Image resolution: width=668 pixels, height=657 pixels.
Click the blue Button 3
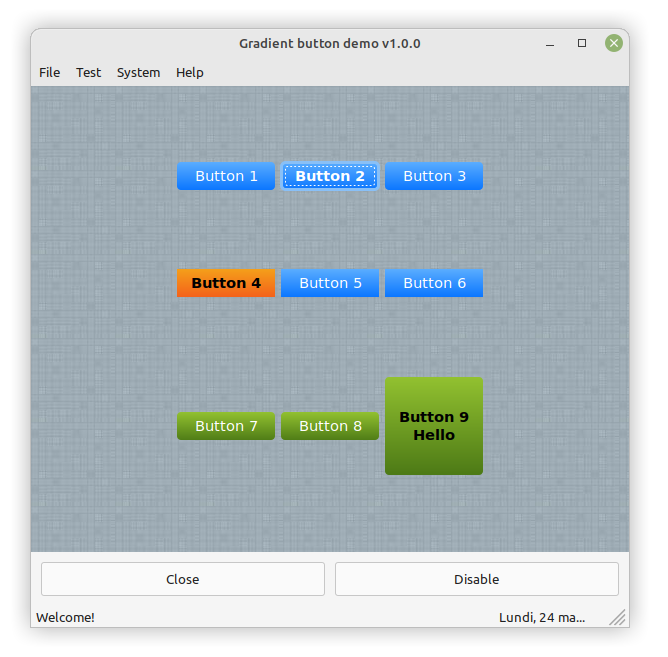click(434, 176)
